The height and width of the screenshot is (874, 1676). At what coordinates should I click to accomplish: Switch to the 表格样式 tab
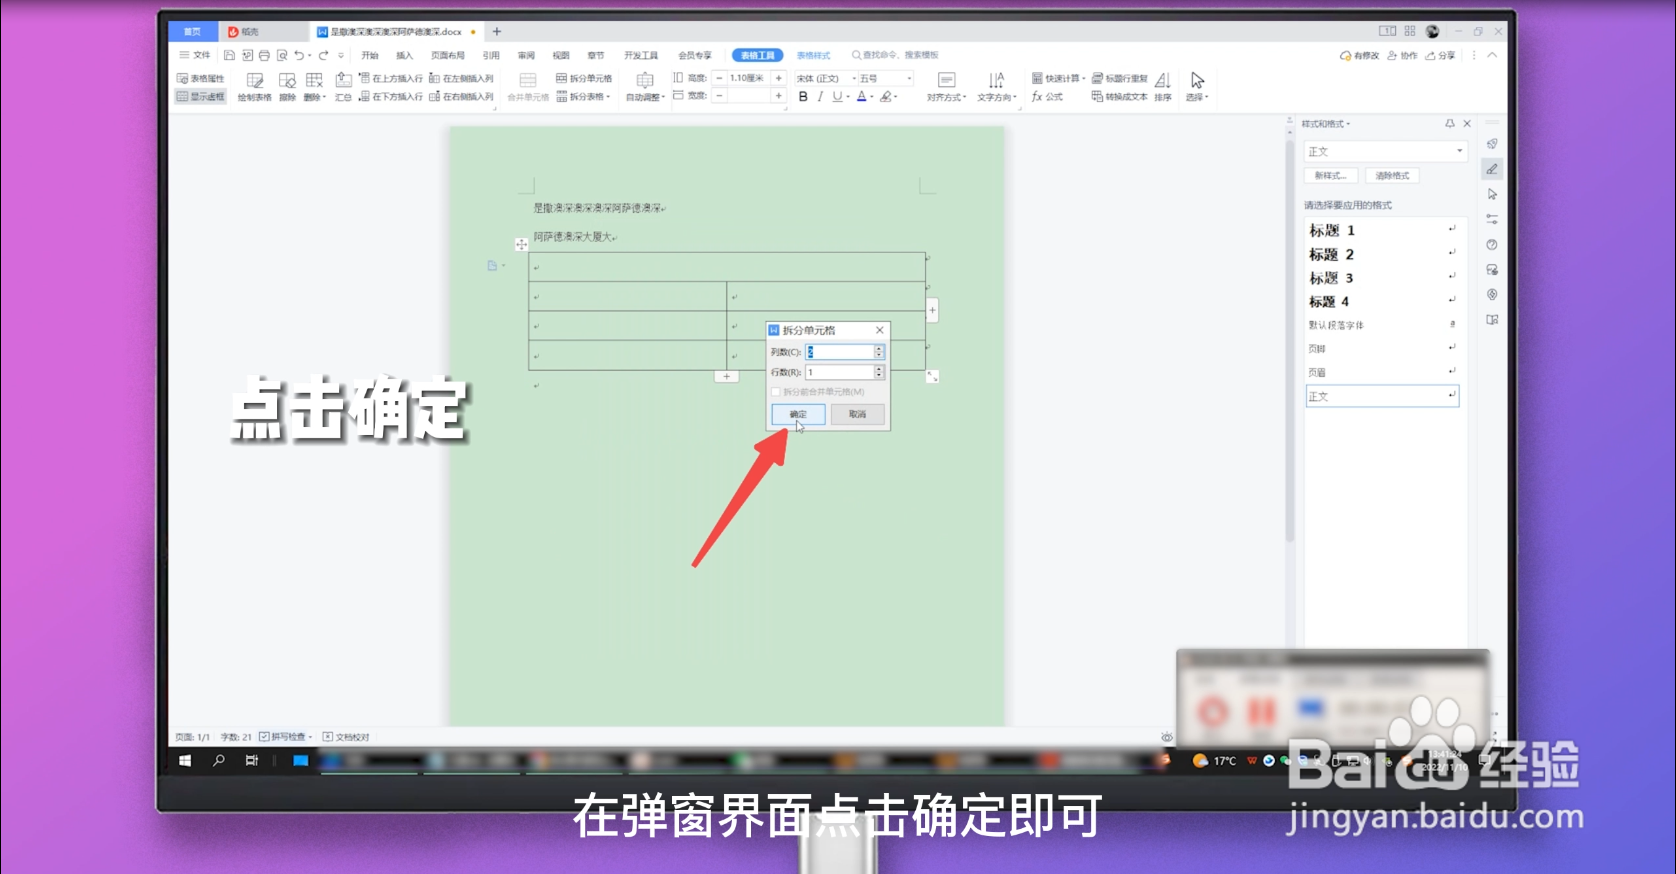pyautogui.click(x=813, y=56)
